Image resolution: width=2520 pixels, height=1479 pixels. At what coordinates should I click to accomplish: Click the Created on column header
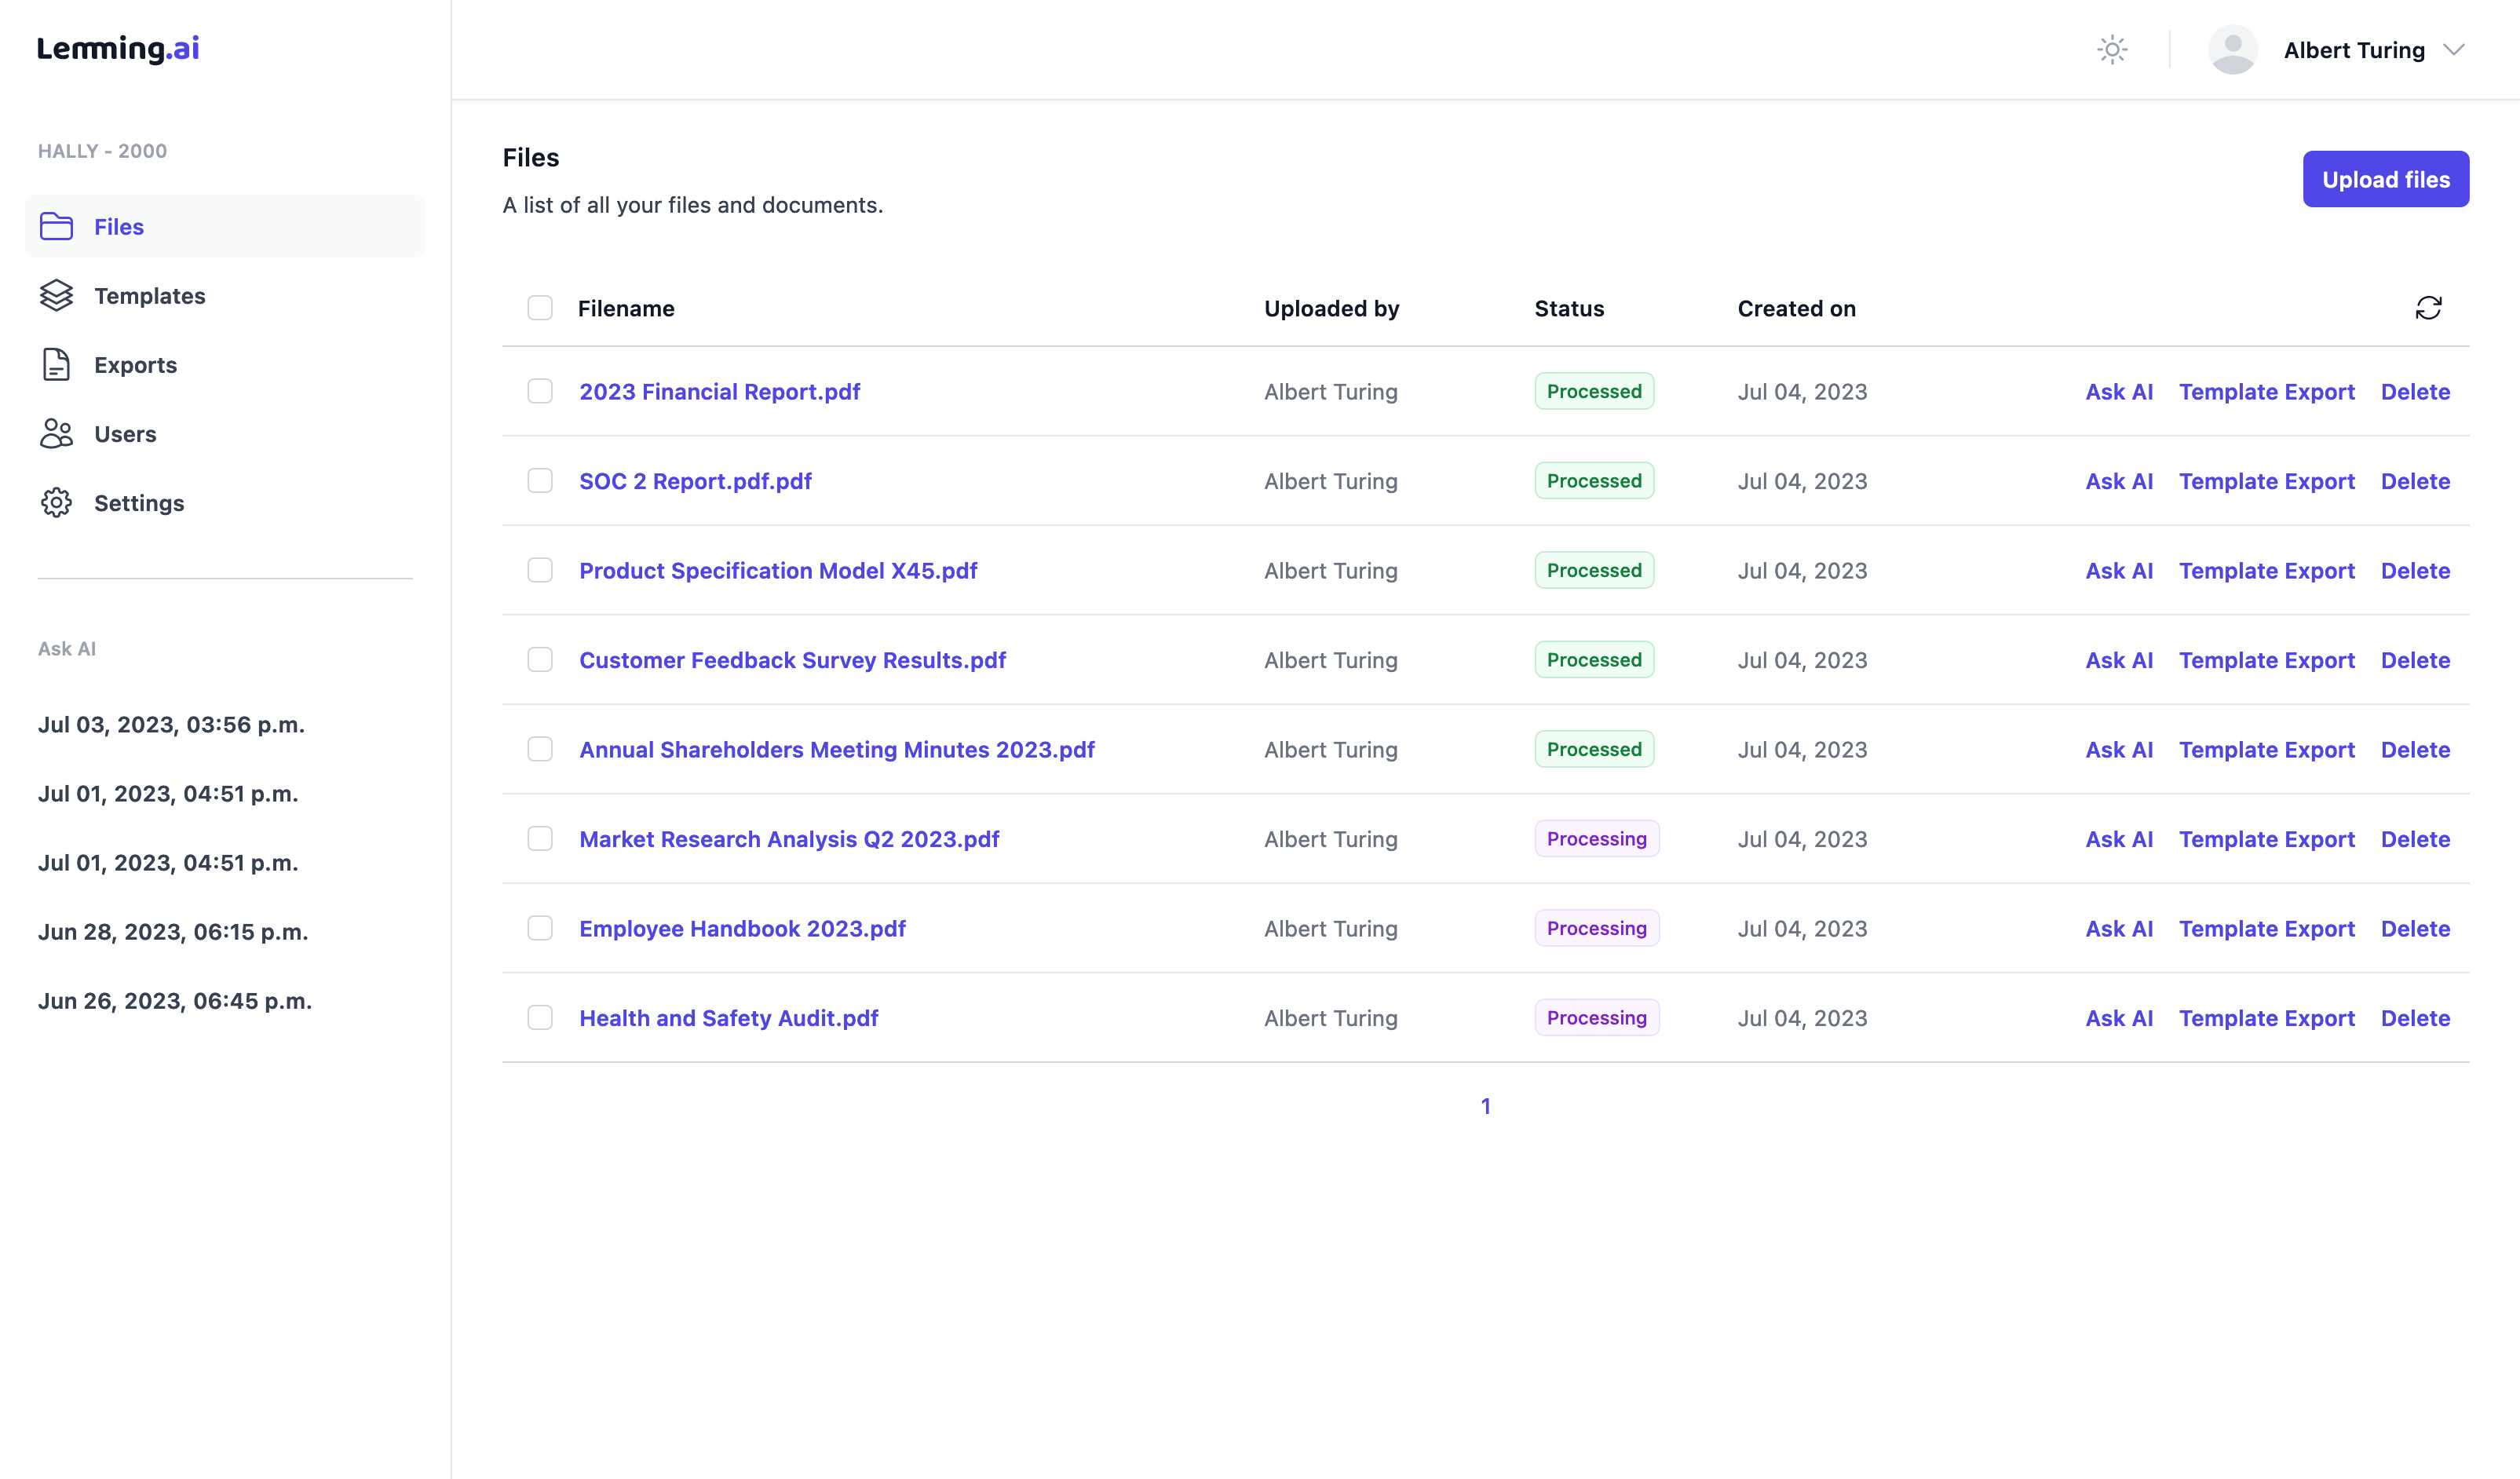coord(1796,308)
